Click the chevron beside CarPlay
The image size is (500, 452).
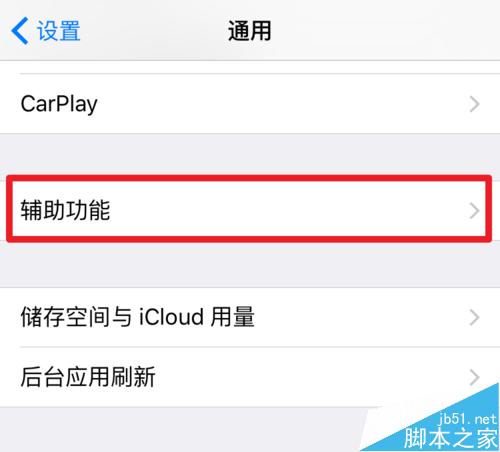coord(474,104)
